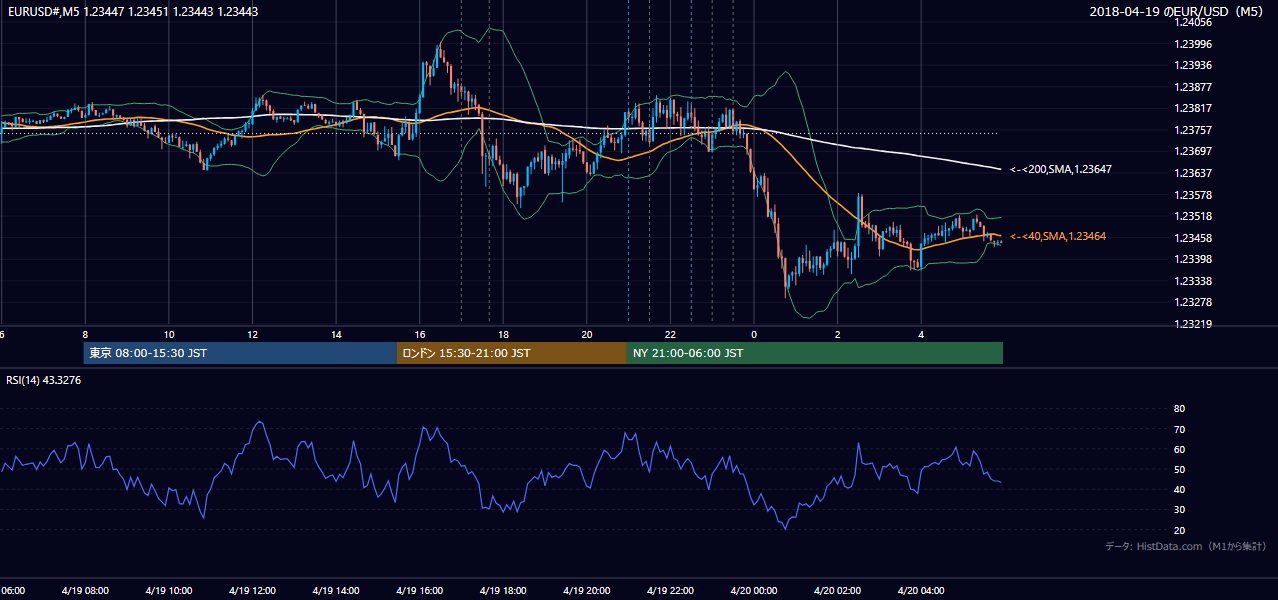Click the date label 4/20 04:00
This screenshot has height=600, width=1278.
(x=921, y=591)
